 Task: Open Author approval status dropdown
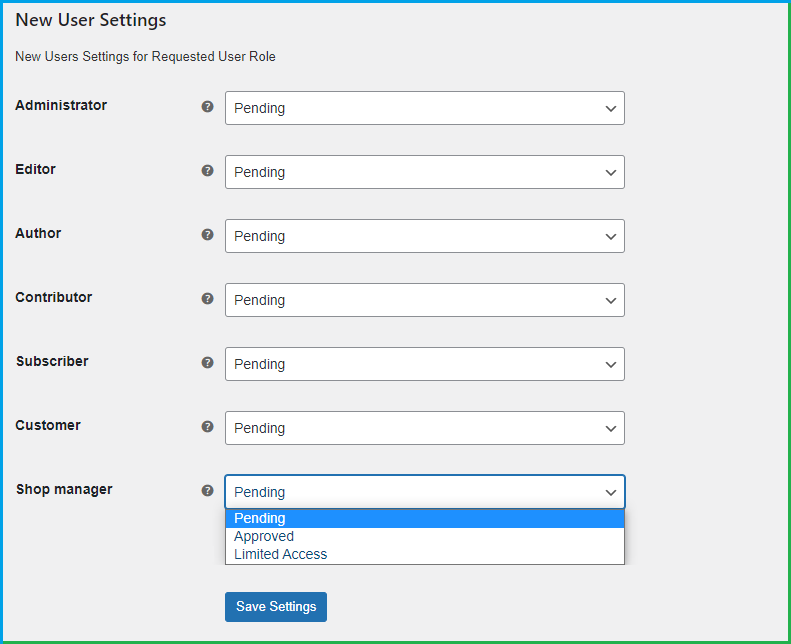click(x=424, y=236)
